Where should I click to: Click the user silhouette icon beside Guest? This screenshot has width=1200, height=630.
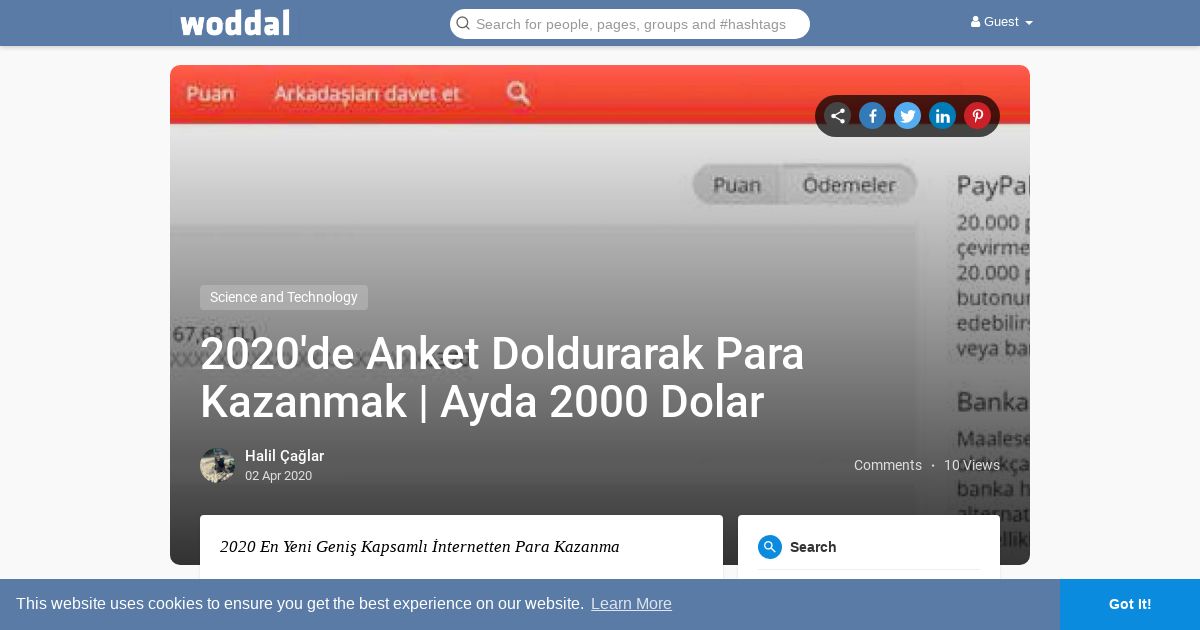click(975, 22)
